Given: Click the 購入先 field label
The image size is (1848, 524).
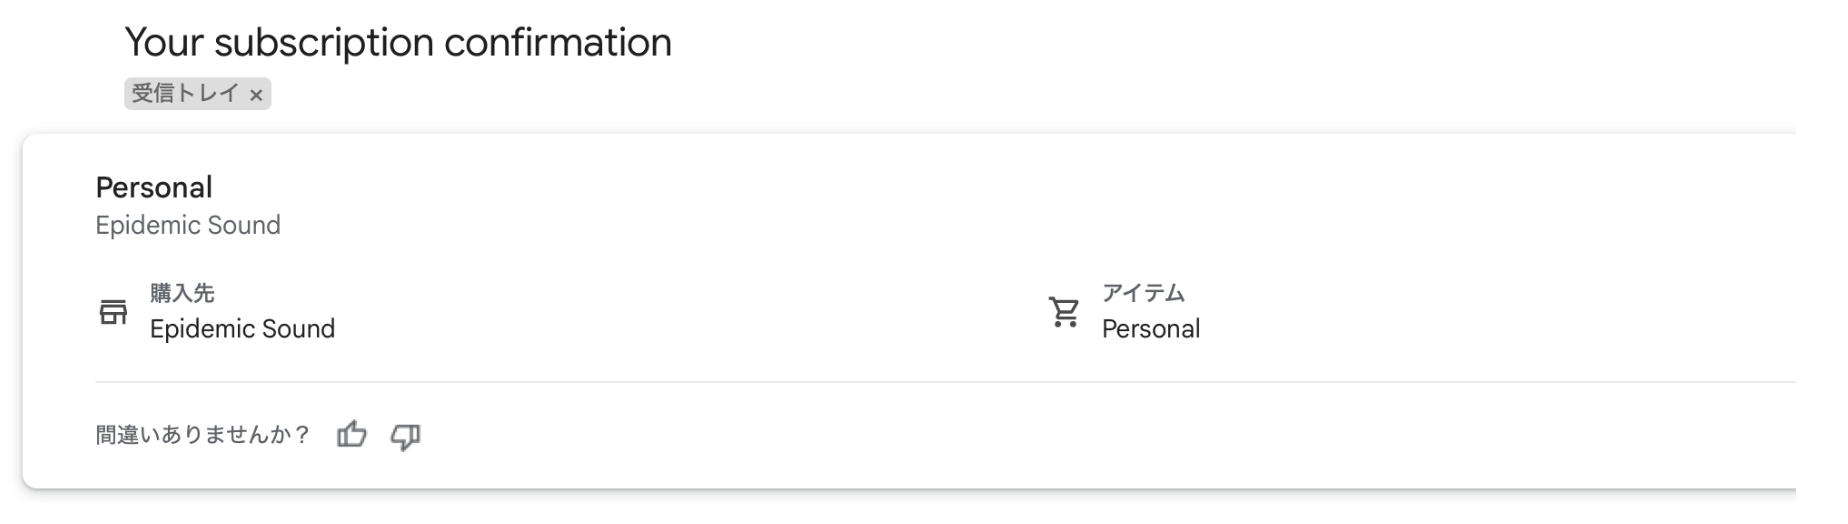Looking at the screenshot, I should pos(182,293).
